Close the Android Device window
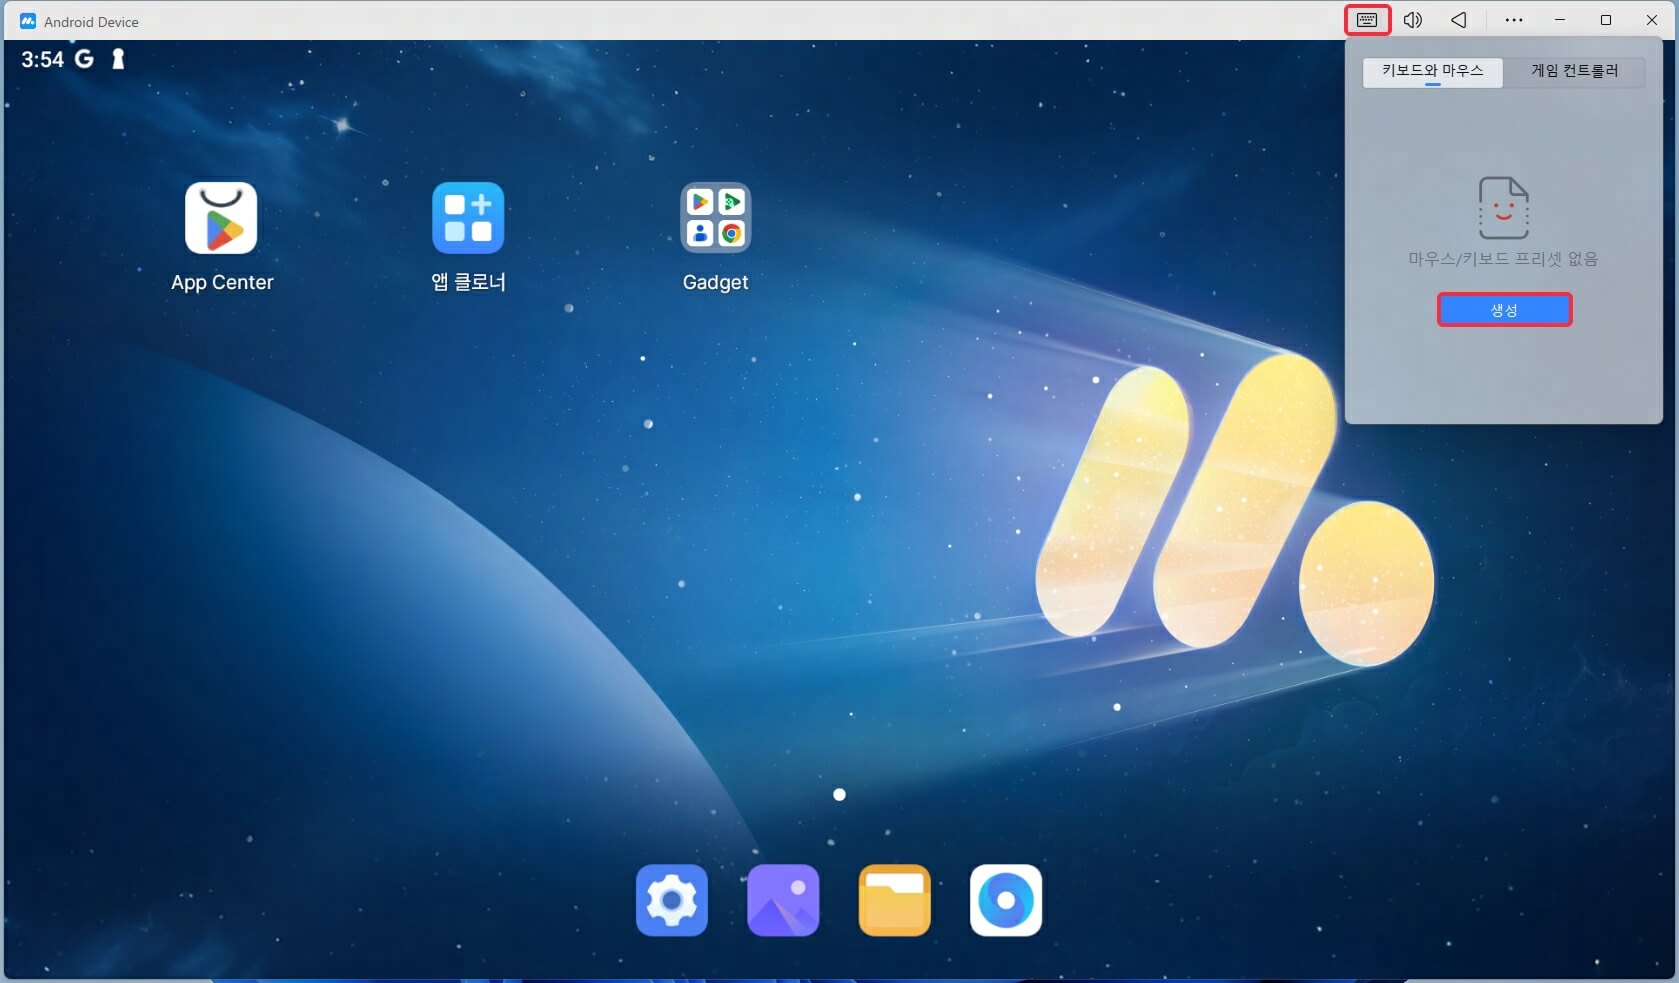 tap(1652, 20)
